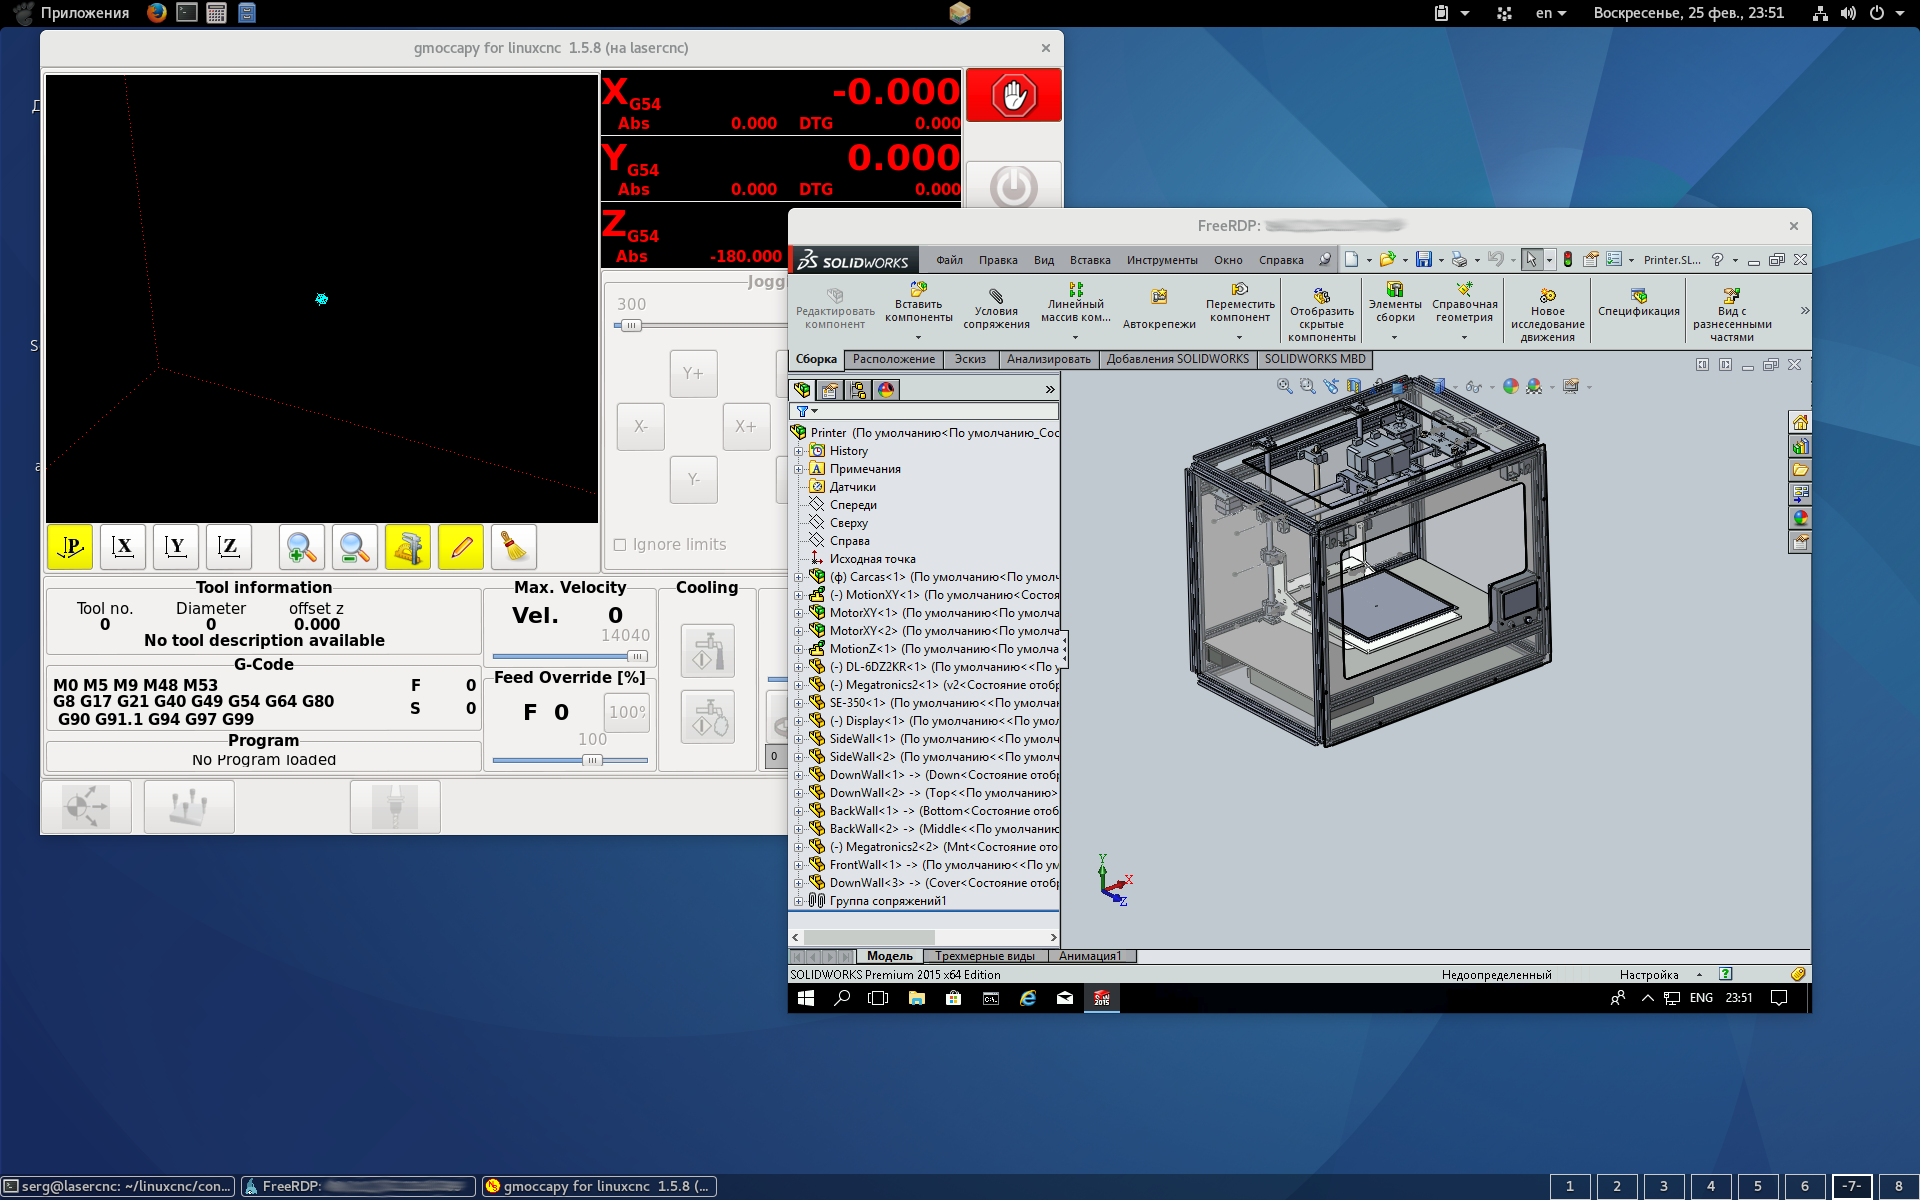Click the red emergency stop button

click(x=1013, y=96)
